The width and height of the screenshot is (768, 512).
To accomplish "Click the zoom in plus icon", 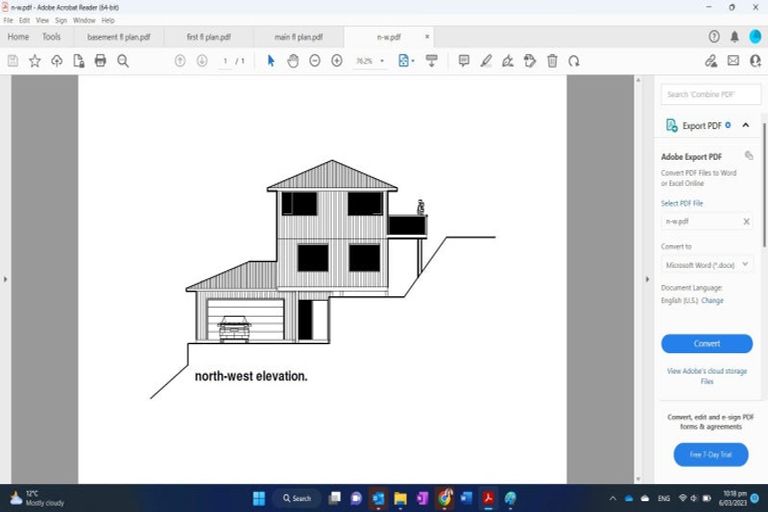I will coord(337,61).
